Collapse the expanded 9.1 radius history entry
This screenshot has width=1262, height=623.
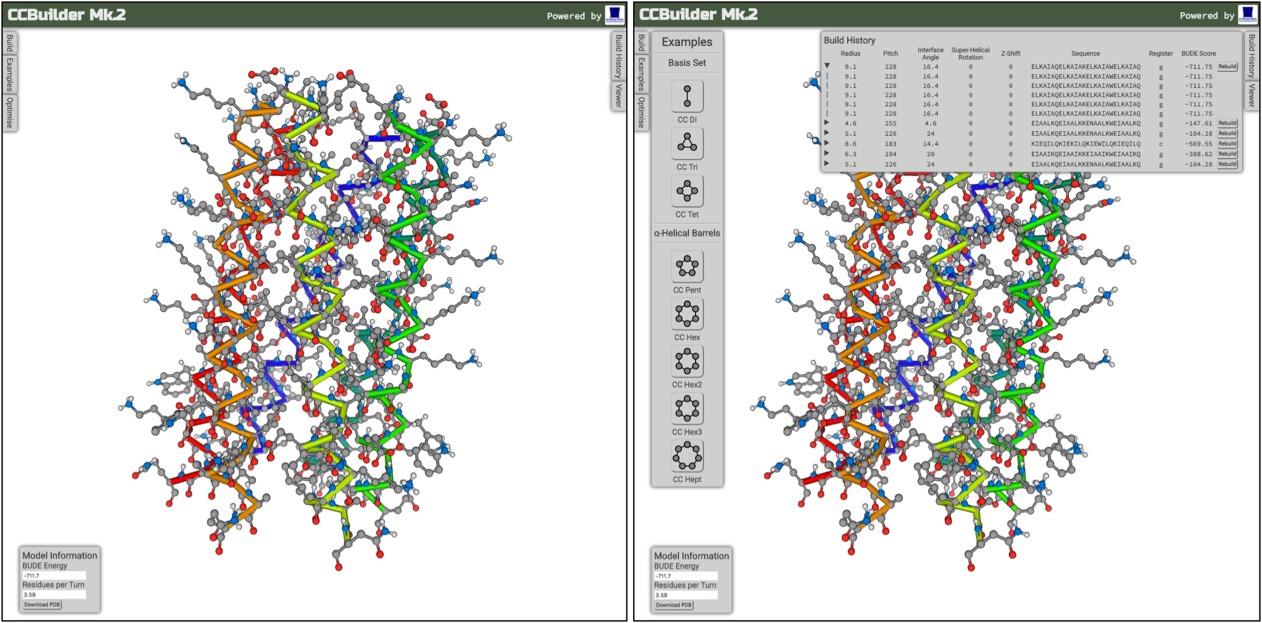pos(827,66)
